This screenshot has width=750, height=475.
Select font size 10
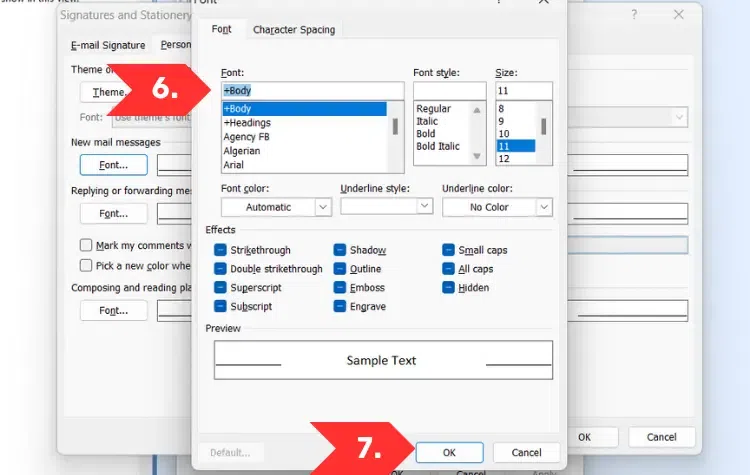(516, 133)
